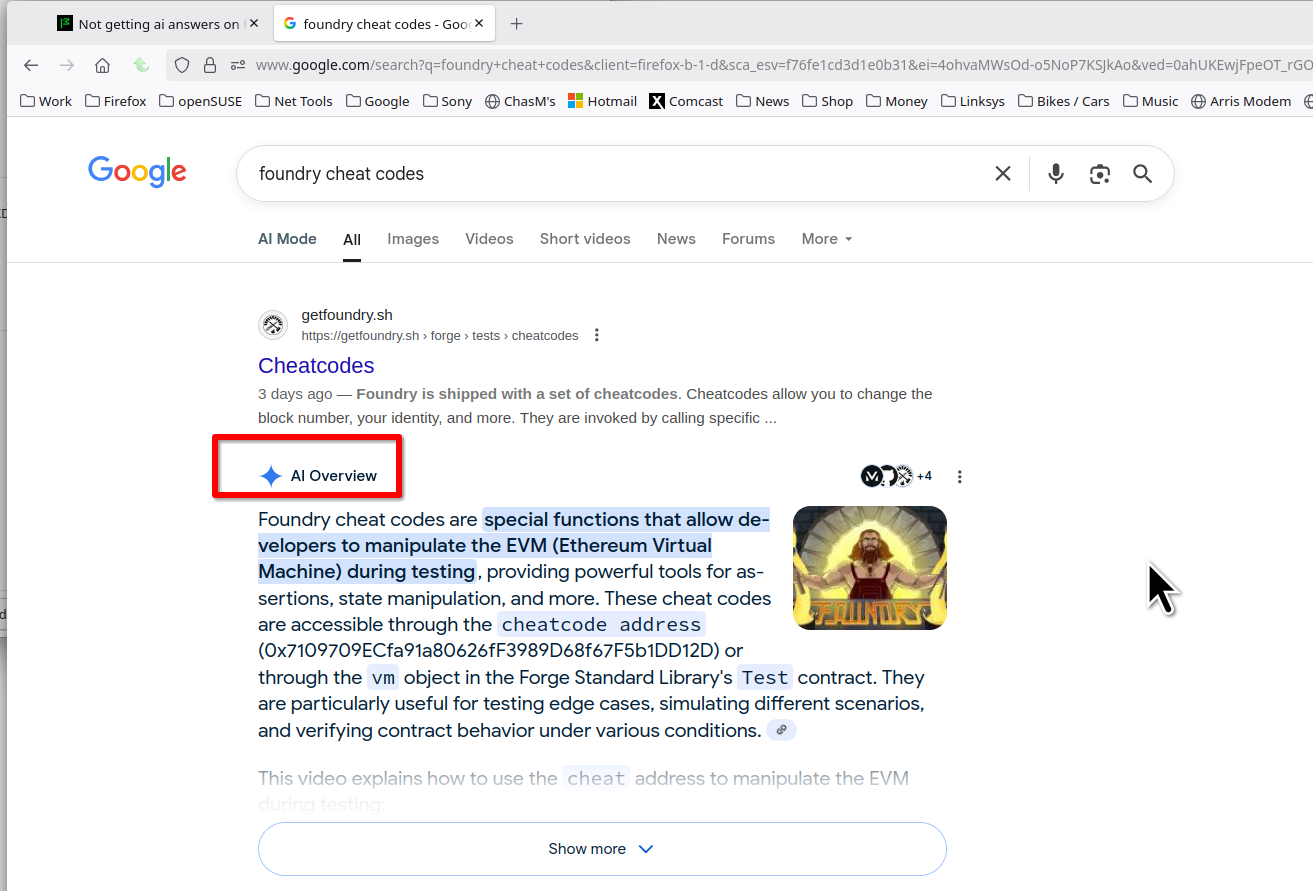Open the Money bookmarks folder
Viewport: 1313px width, 891px height.
click(x=897, y=101)
